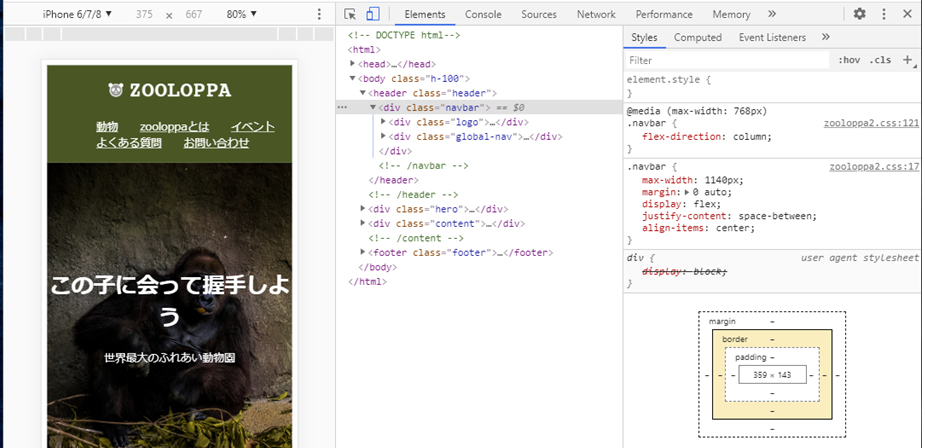The image size is (925, 448).
Task: Open the iPhone 6/7/8 device dropdown
Action: pyautogui.click(x=77, y=14)
